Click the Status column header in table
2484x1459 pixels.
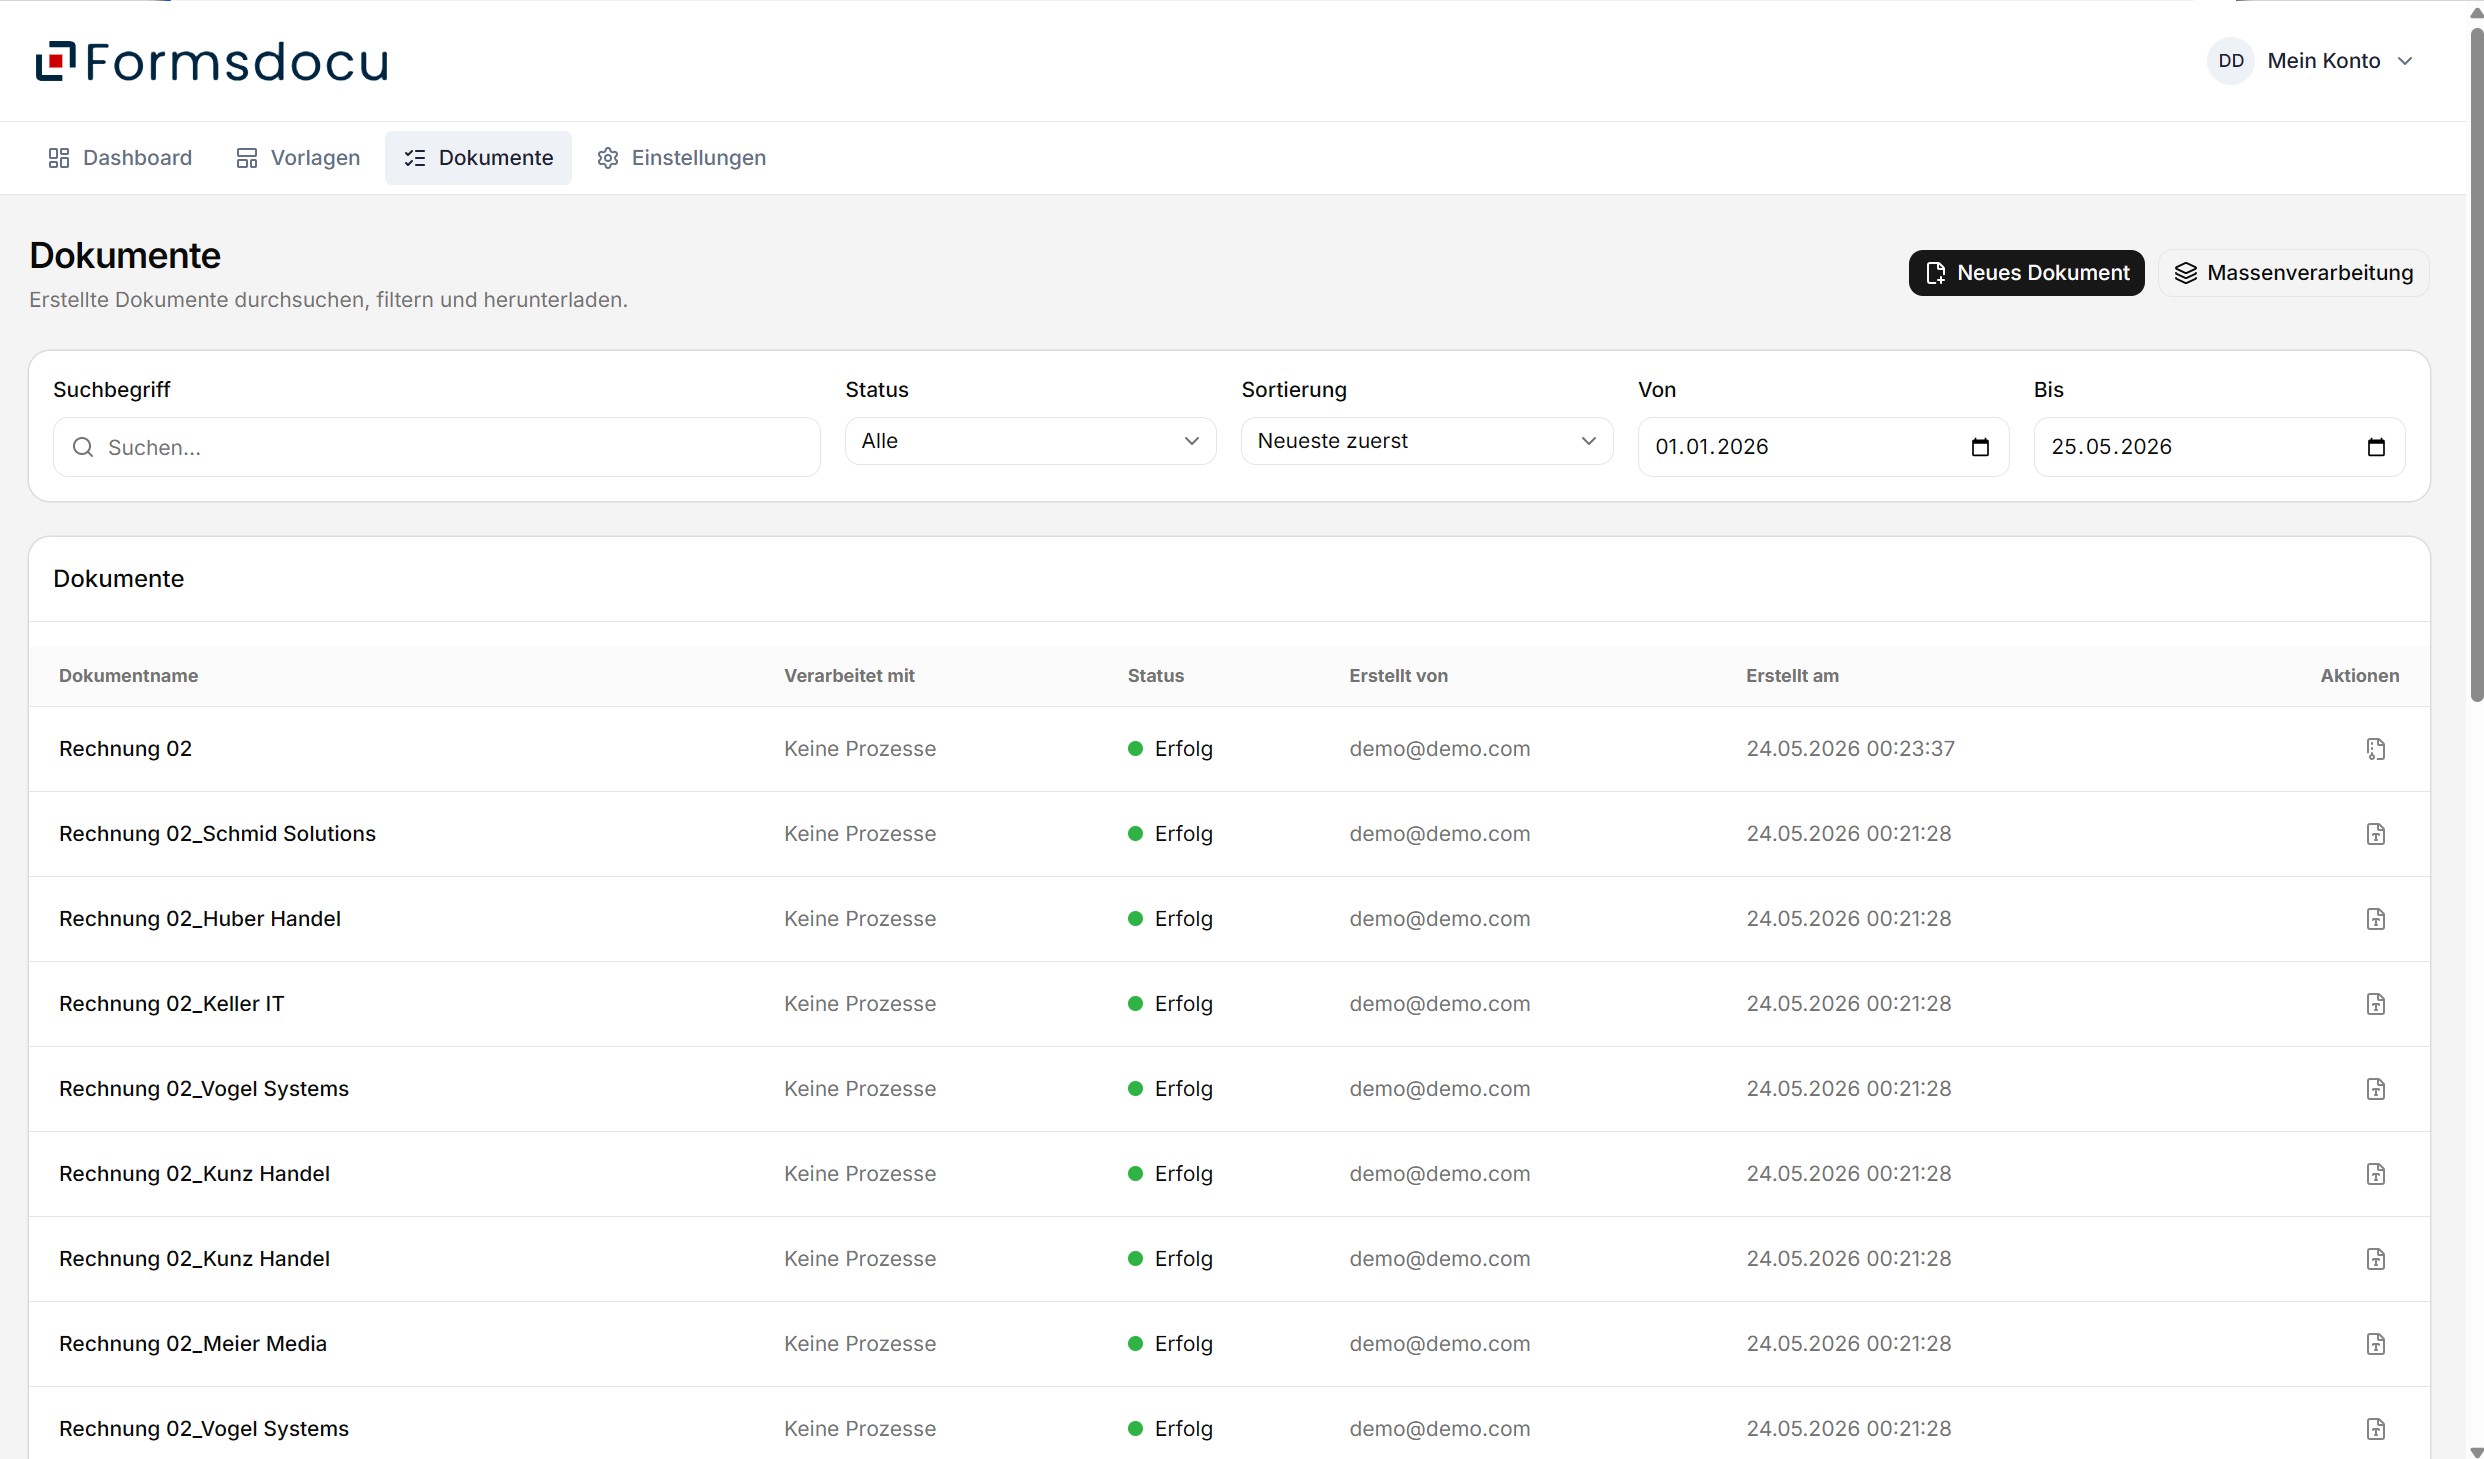tap(1155, 676)
